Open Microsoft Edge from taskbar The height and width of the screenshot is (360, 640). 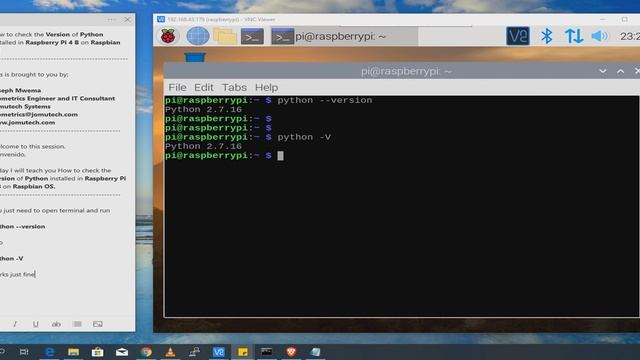pos(49,352)
